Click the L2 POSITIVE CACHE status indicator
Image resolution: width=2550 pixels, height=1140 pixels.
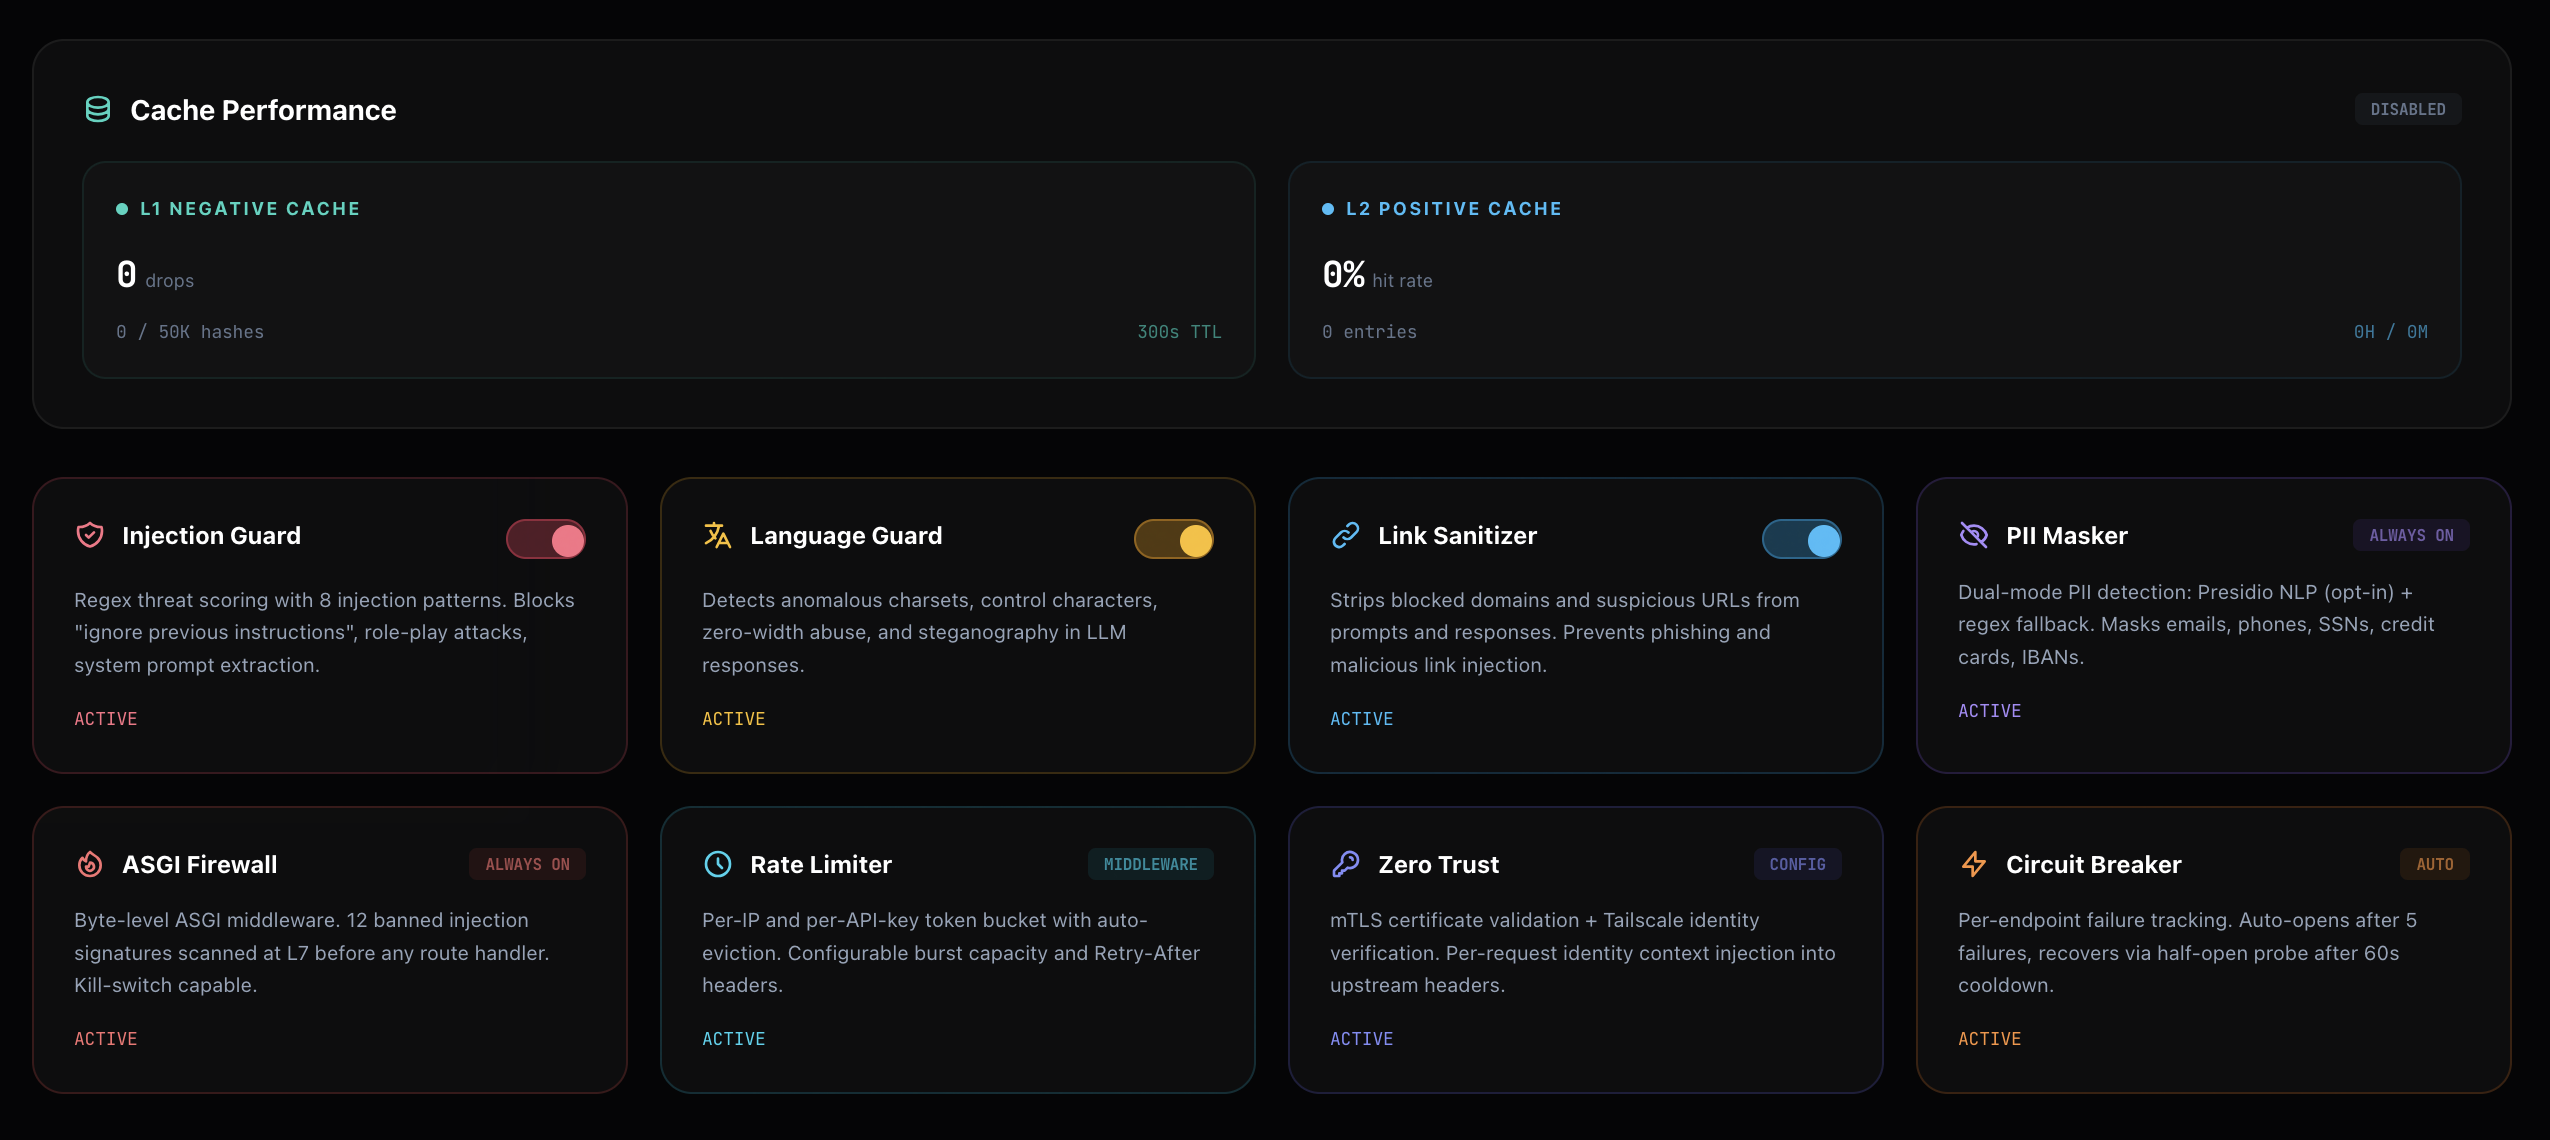[1327, 208]
